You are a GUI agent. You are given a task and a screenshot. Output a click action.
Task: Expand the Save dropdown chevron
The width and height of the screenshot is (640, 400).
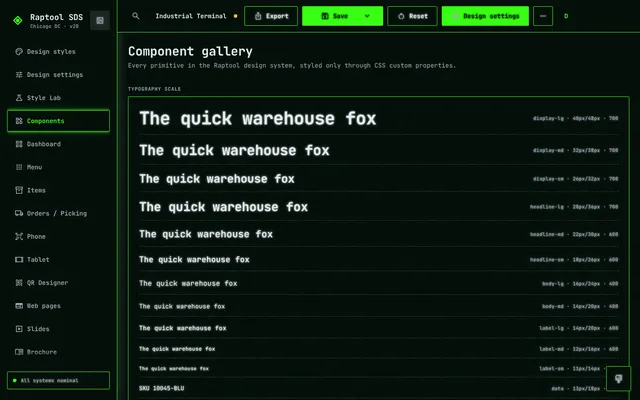tap(367, 16)
